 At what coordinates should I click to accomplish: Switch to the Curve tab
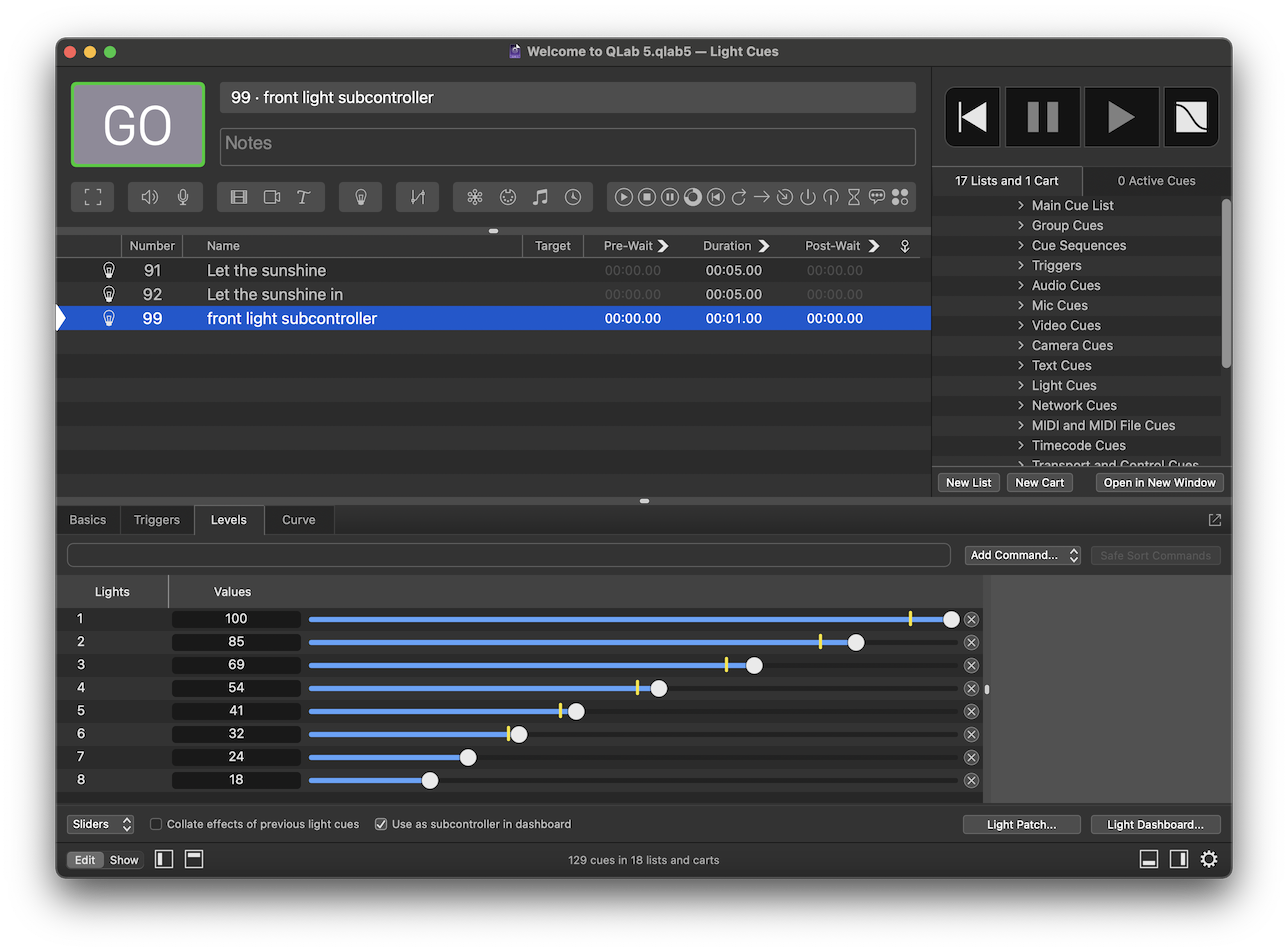click(298, 520)
